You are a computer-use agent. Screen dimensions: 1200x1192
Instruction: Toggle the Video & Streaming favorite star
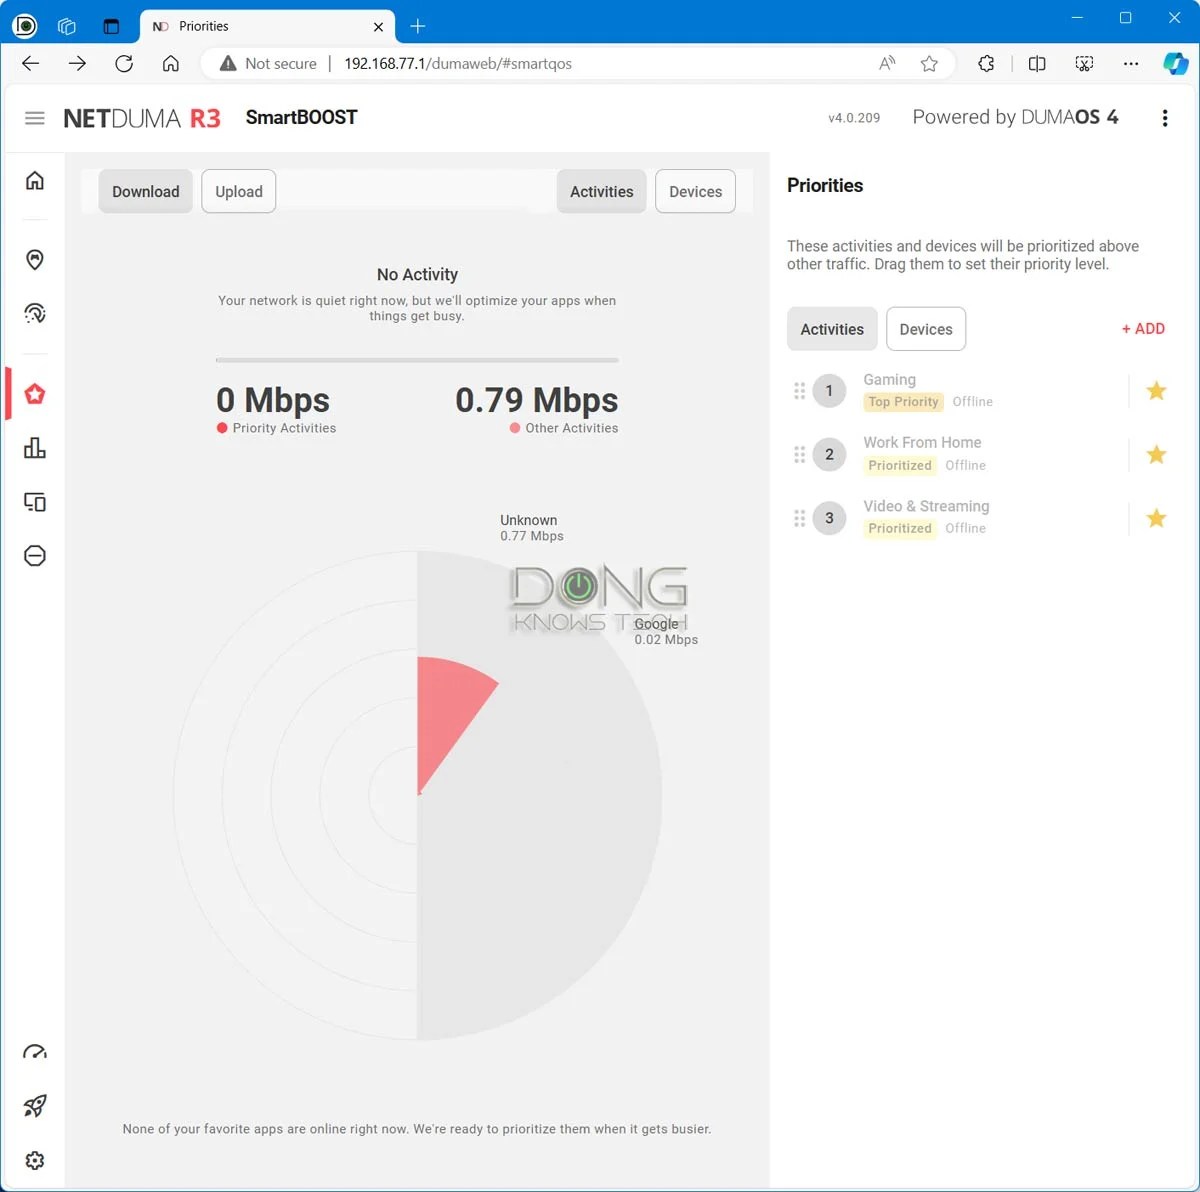(1156, 518)
